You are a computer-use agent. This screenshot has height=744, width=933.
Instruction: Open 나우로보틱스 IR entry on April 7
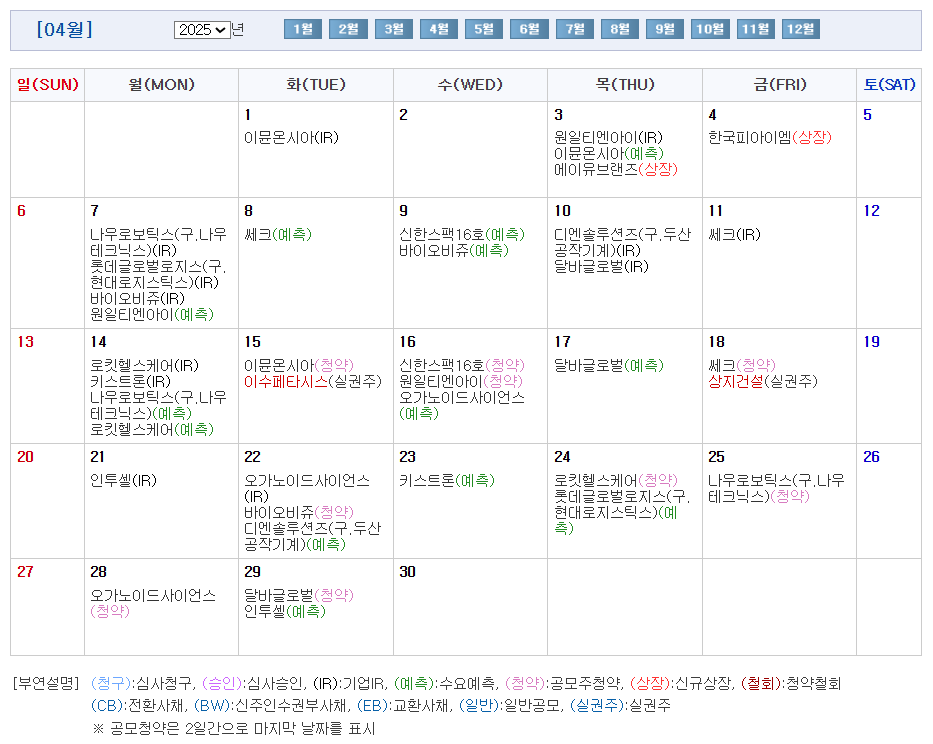point(158,242)
